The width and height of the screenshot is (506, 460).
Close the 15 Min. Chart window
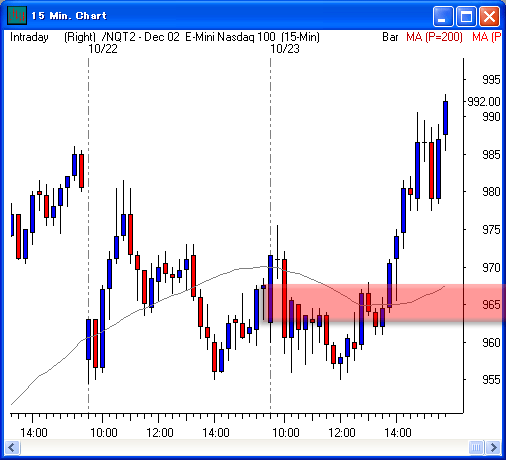tap(489, 16)
